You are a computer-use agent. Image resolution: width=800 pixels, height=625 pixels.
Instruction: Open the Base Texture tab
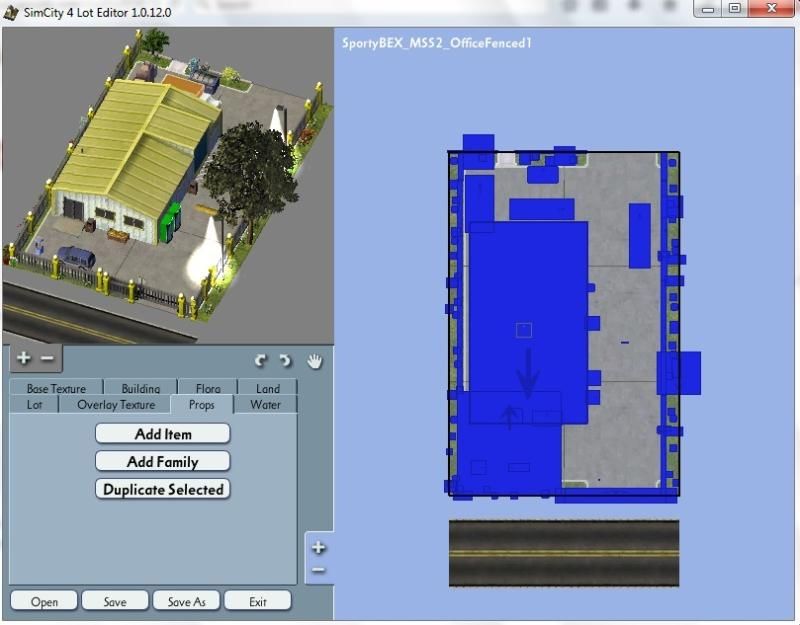[56, 387]
